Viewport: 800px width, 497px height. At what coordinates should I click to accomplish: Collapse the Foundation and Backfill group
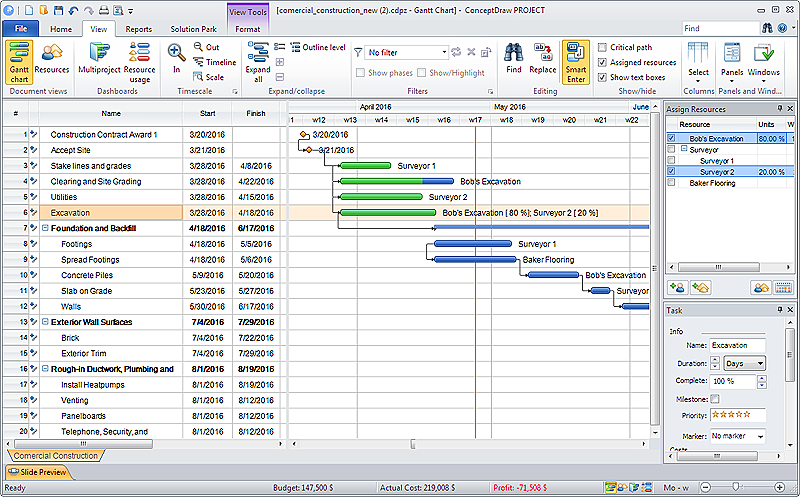45,228
